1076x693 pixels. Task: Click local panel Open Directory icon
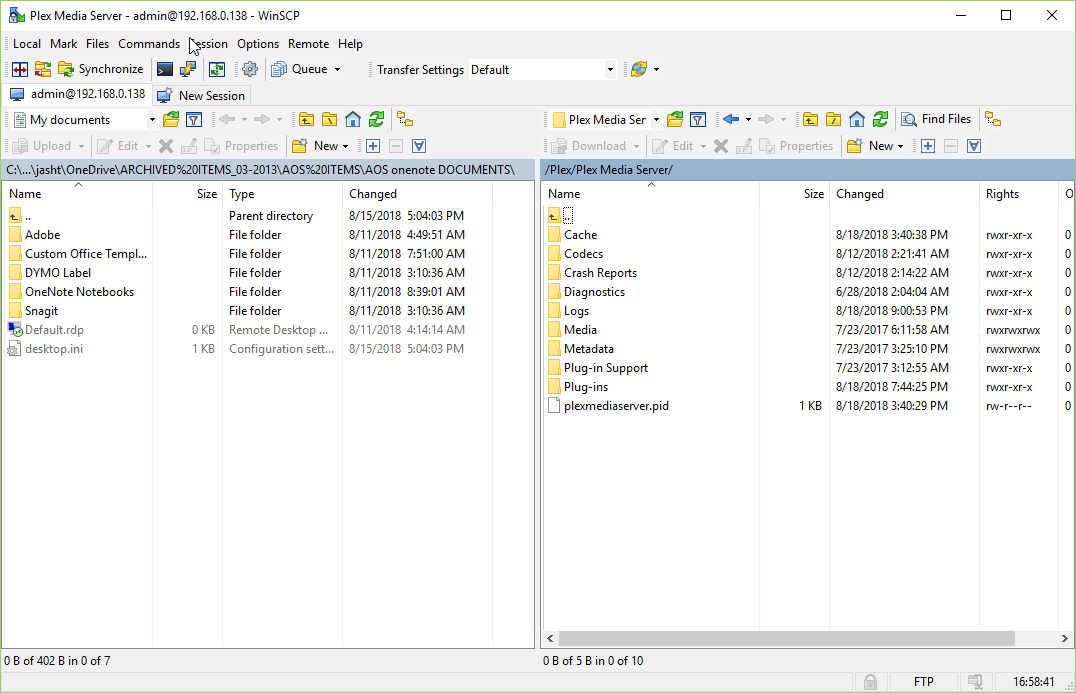point(171,119)
